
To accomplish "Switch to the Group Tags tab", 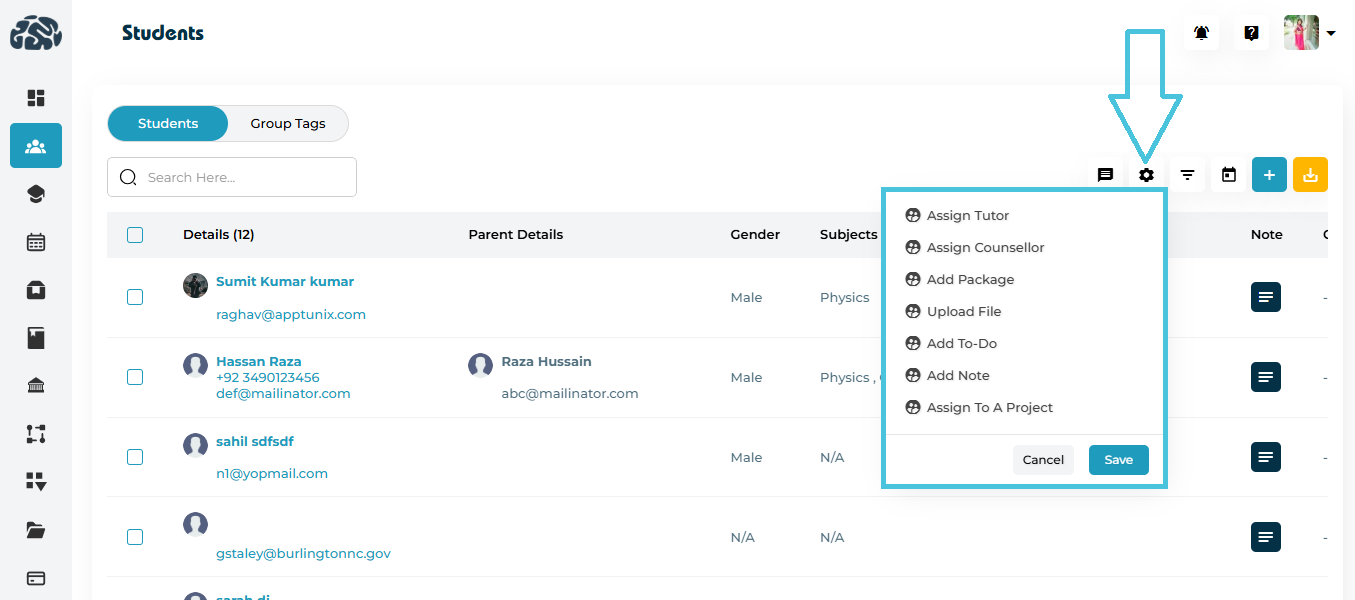I will pyautogui.click(x=288, y=124).
